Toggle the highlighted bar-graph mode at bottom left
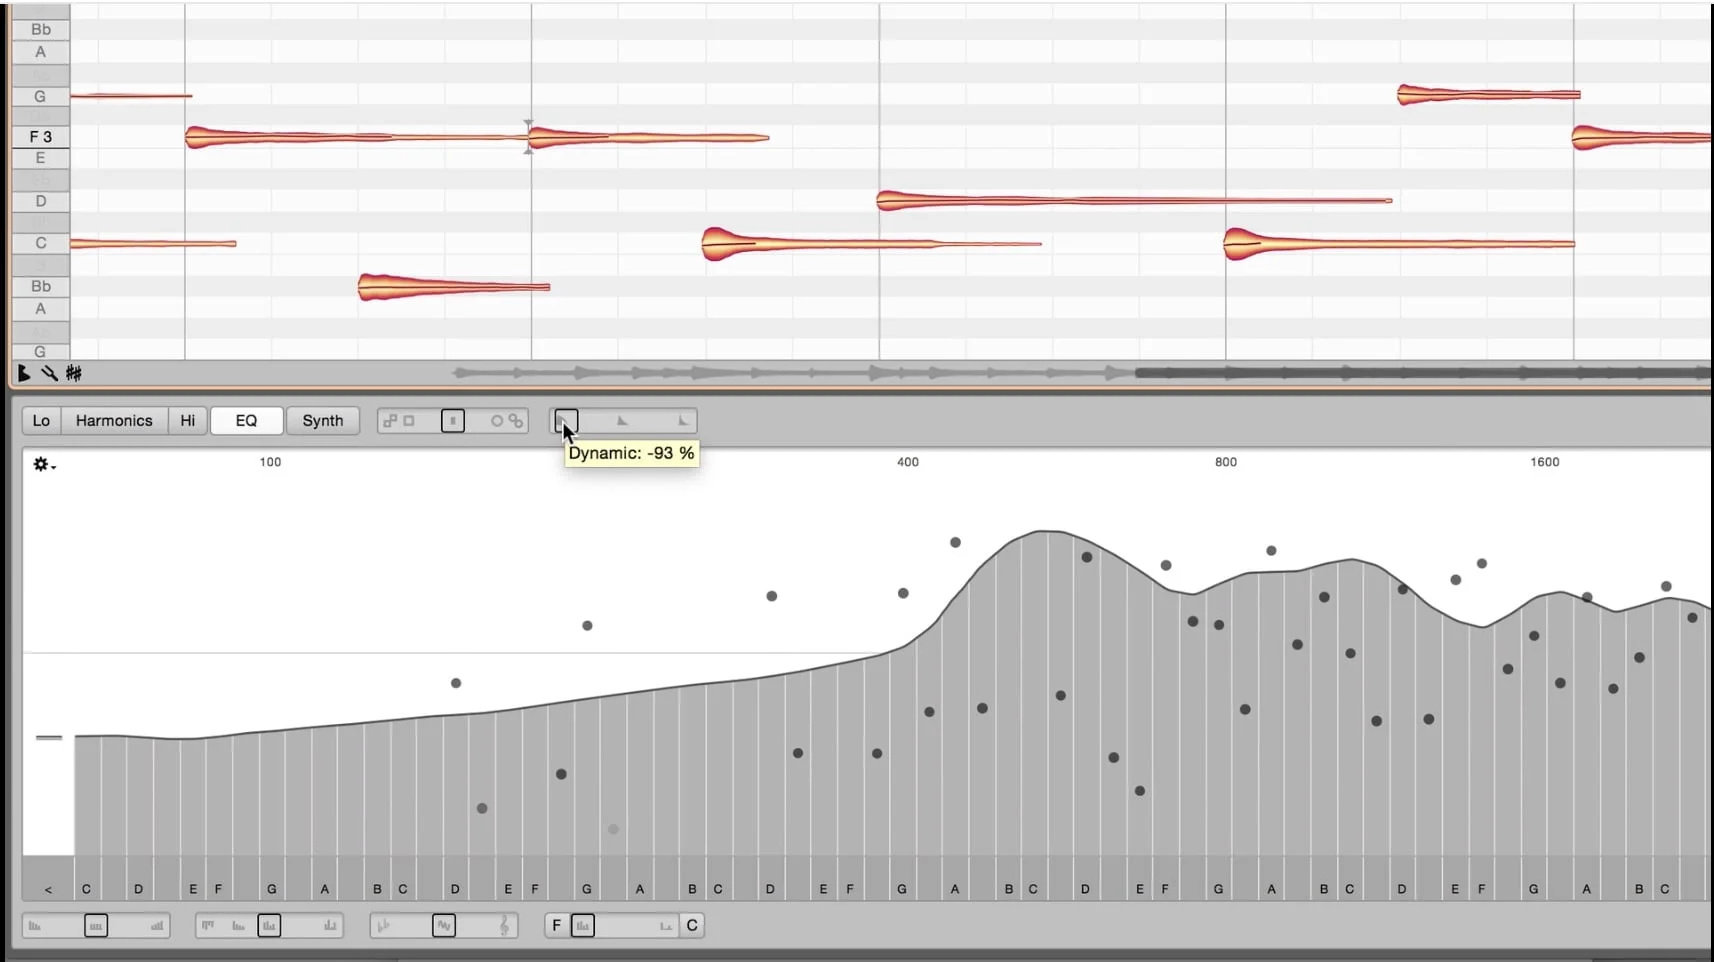The width and height of the screenshot is (1714, 962). [x=269, y=926]
